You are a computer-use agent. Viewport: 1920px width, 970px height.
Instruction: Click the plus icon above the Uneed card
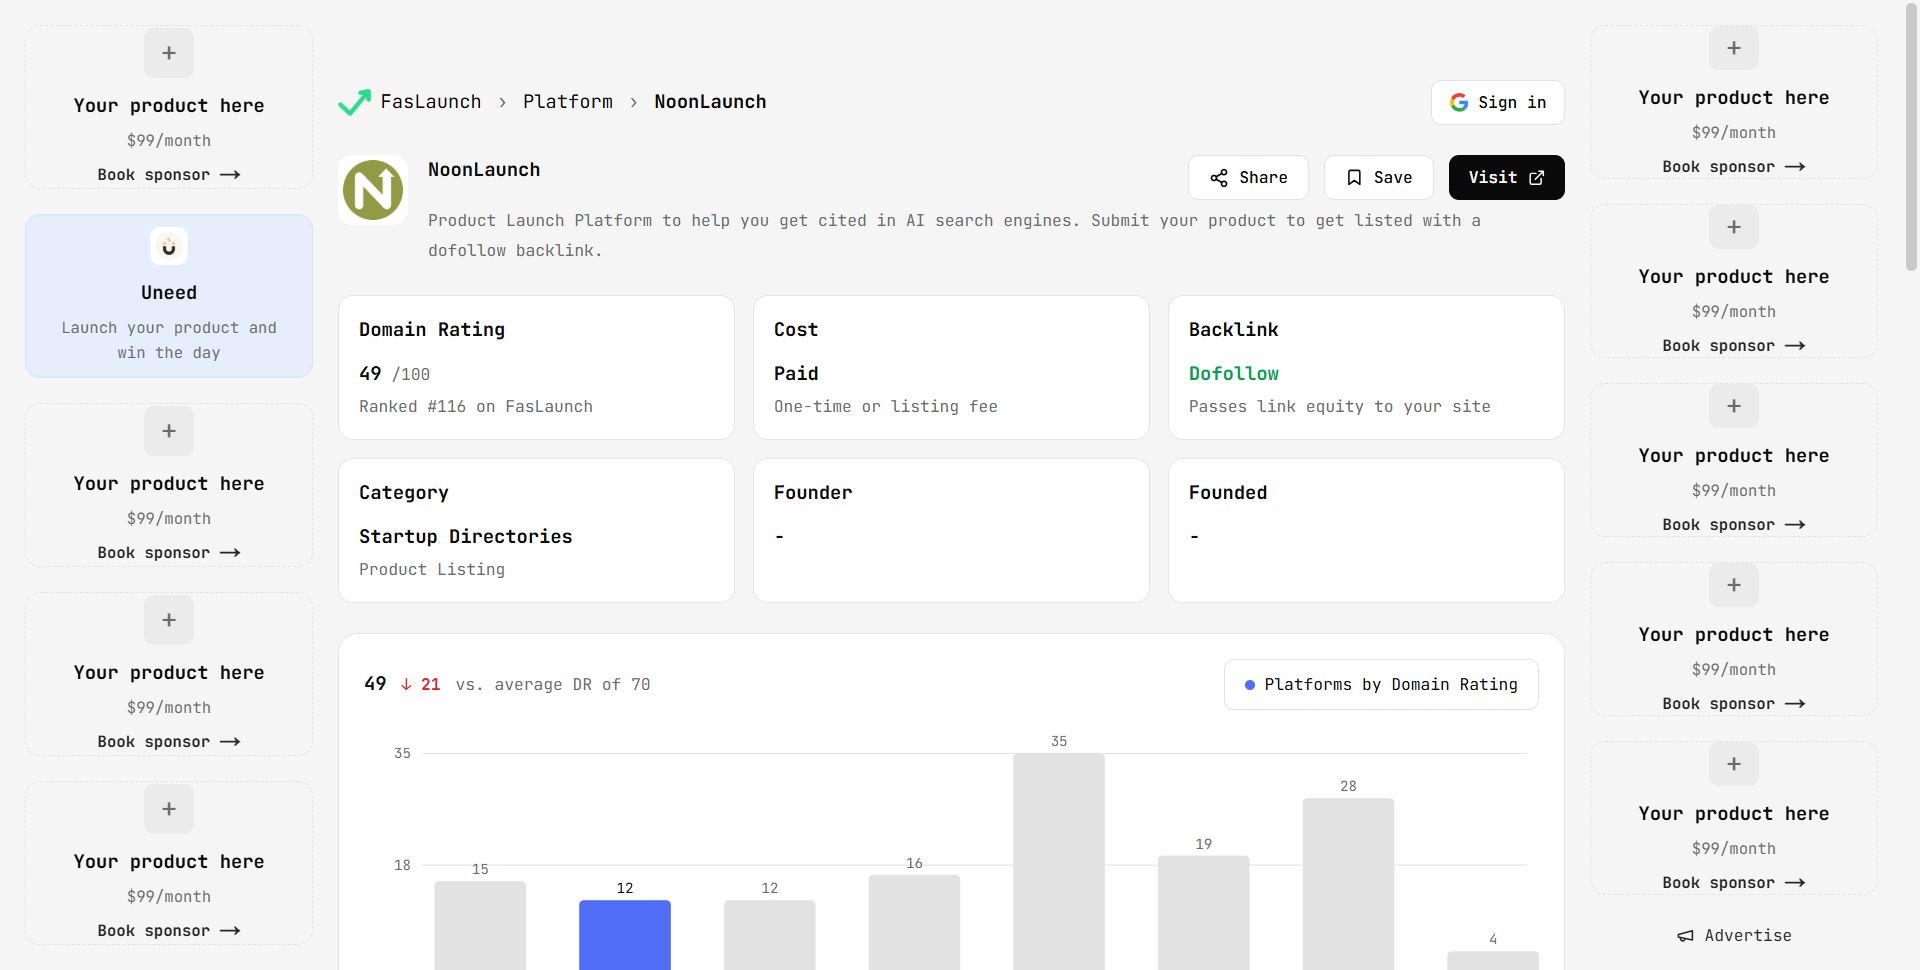[169, 53]
